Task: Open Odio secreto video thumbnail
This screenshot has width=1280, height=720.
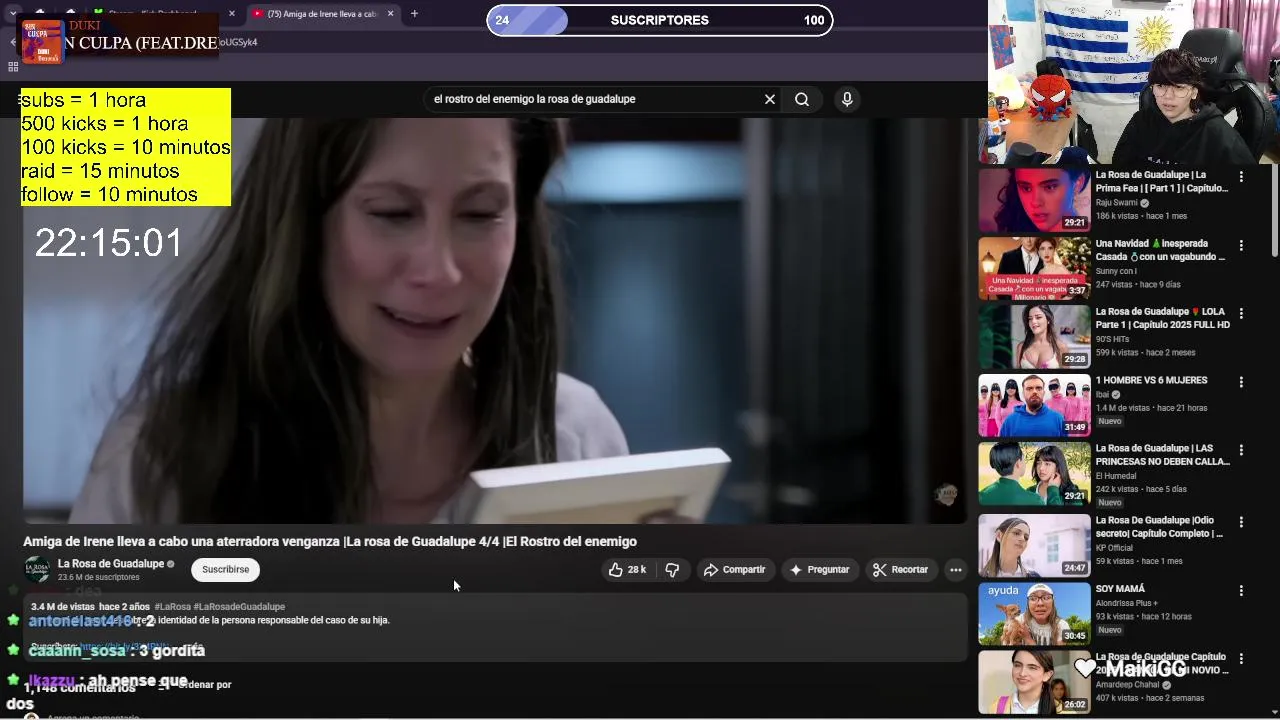Action: [x=1034, y=545]
